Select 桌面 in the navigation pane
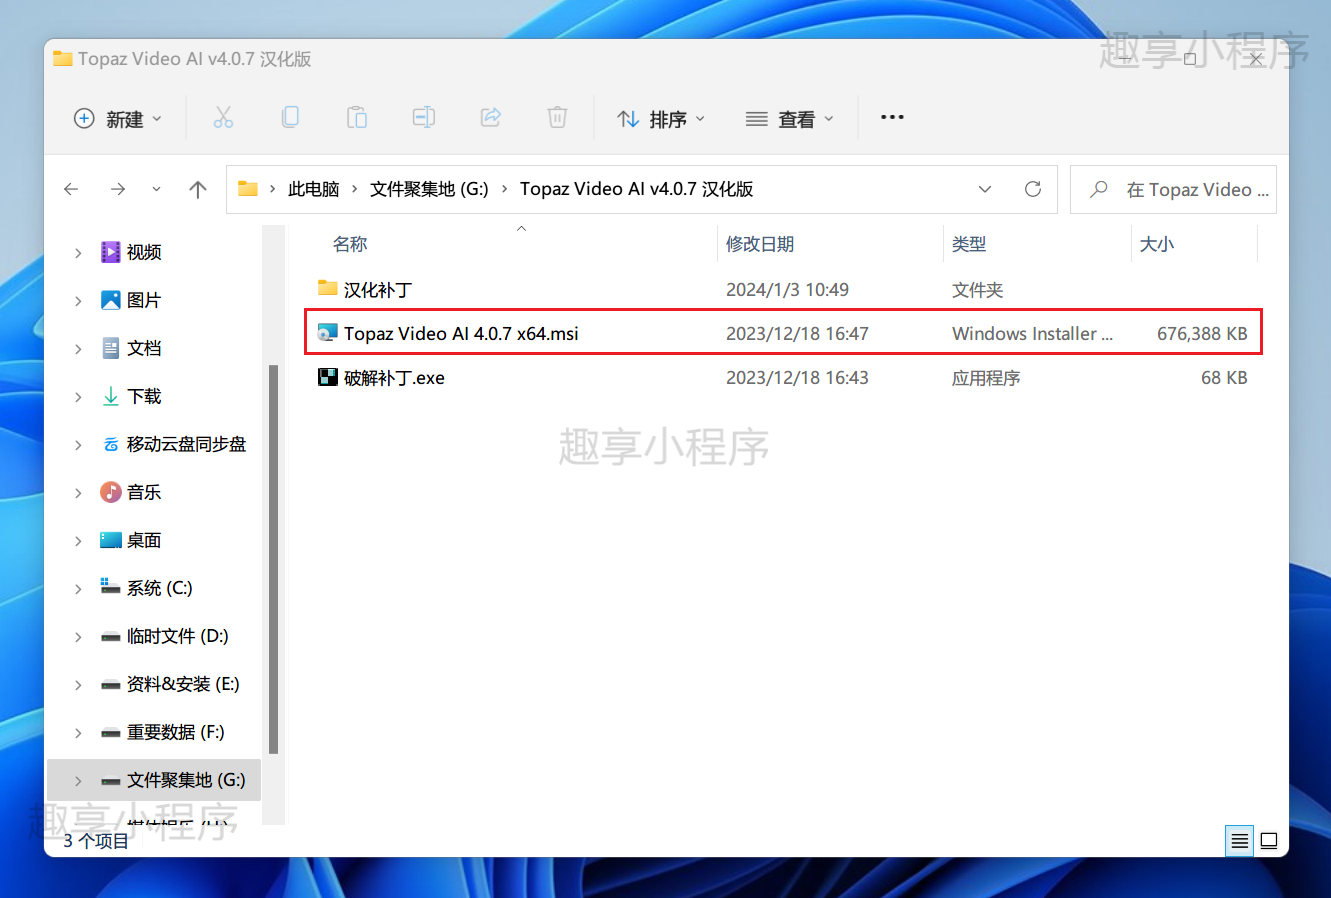1331x898 pixels. 144,540
